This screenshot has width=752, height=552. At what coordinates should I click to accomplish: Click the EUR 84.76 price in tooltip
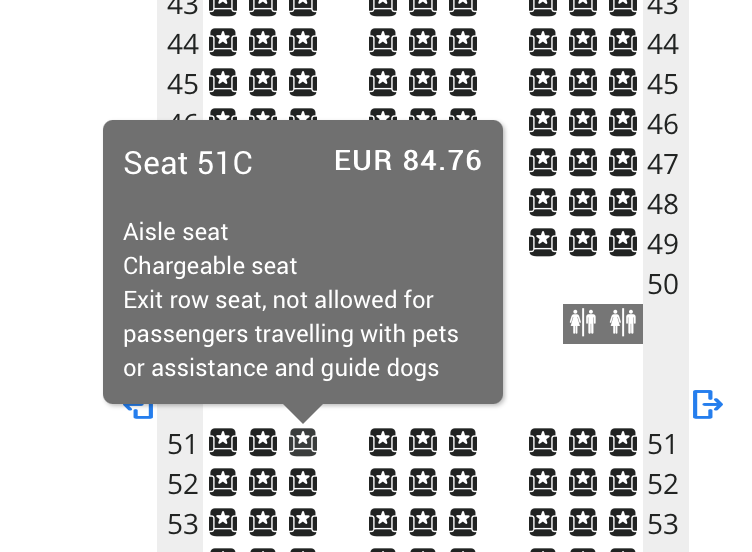408,161
